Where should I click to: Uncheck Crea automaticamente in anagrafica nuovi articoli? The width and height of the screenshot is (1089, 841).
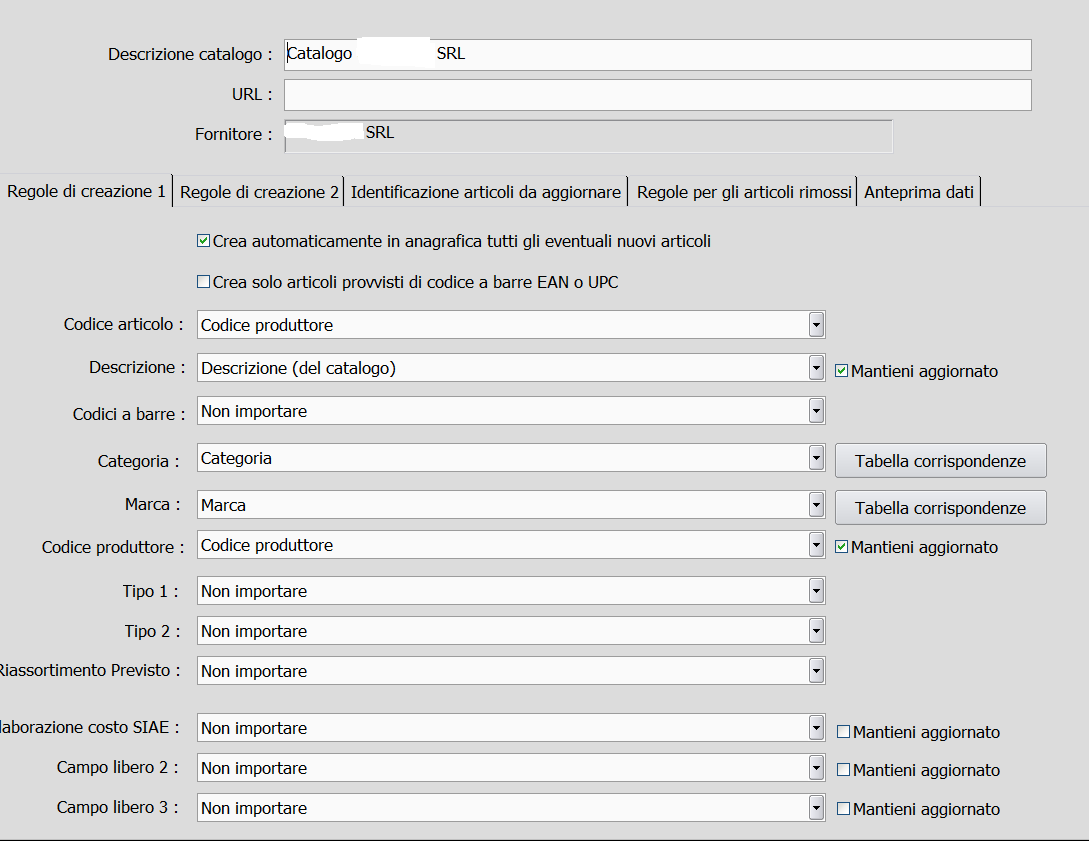203,241
